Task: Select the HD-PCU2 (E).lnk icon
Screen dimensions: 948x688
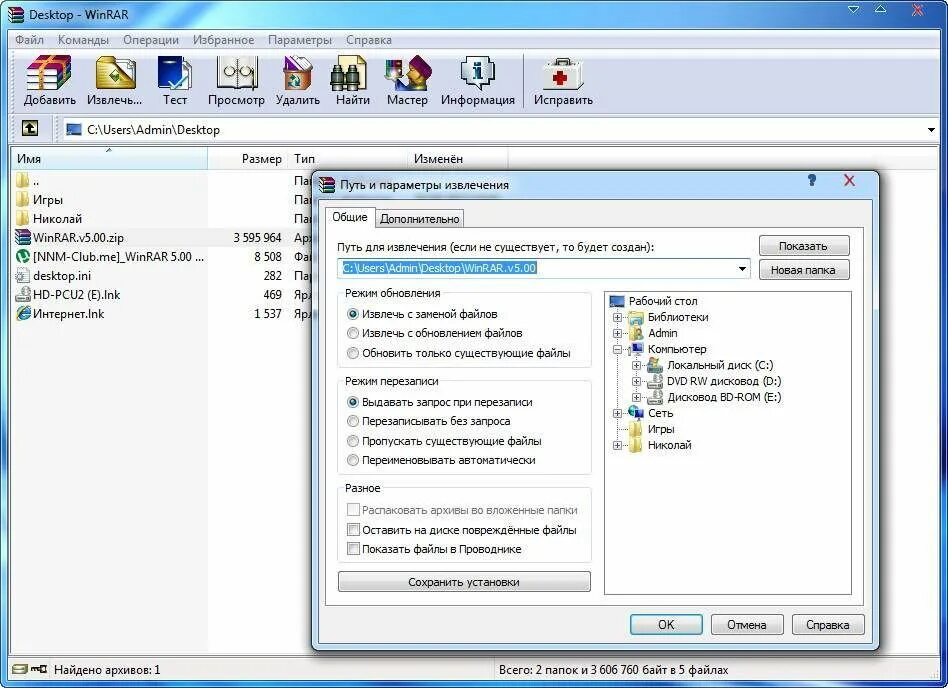Action: click(x=23, y=294)
